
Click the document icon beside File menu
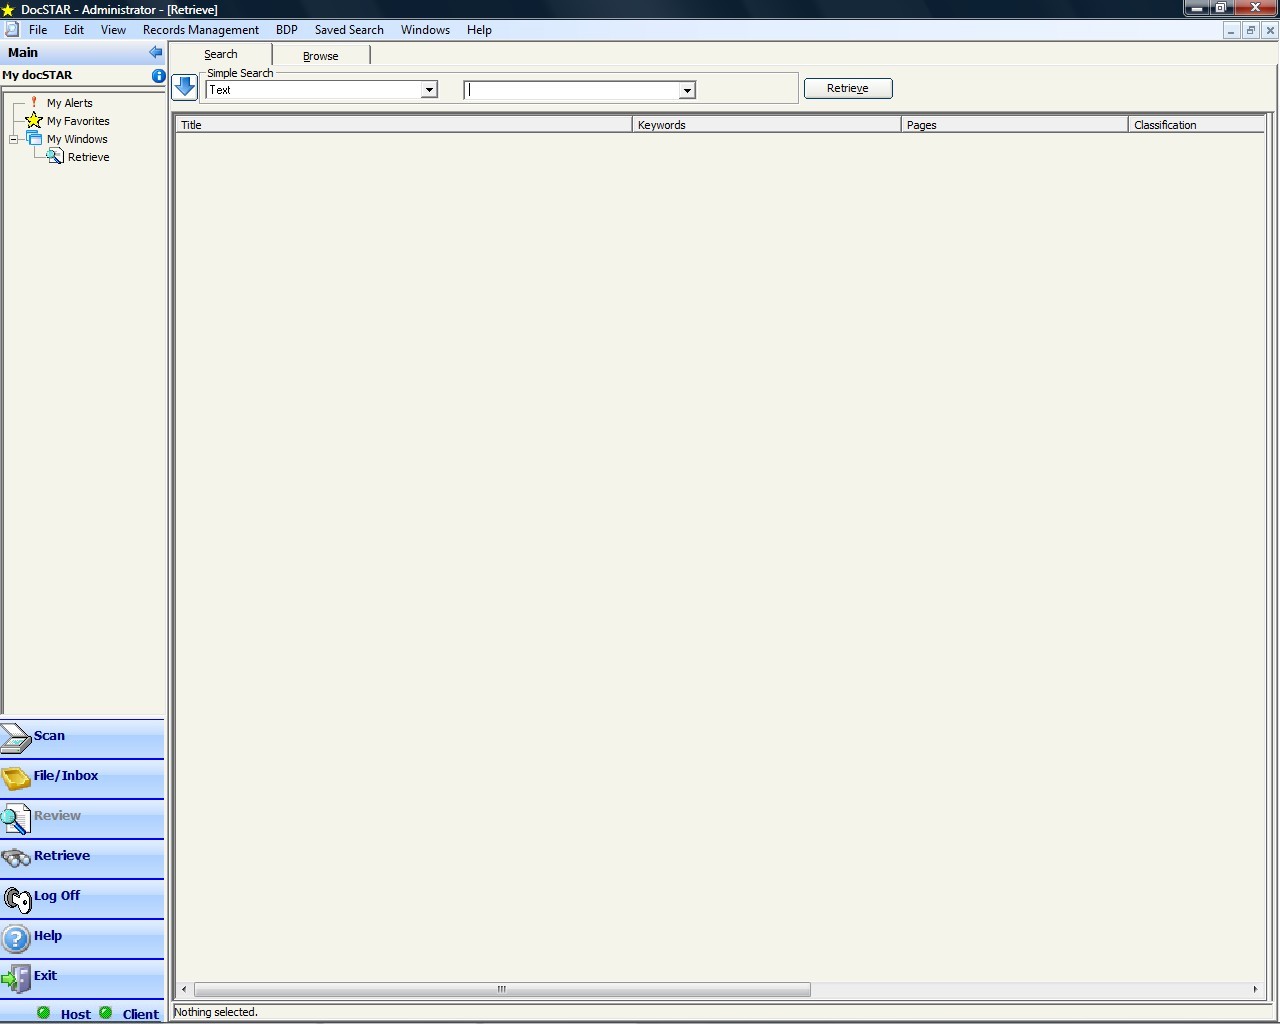[12, 30]
